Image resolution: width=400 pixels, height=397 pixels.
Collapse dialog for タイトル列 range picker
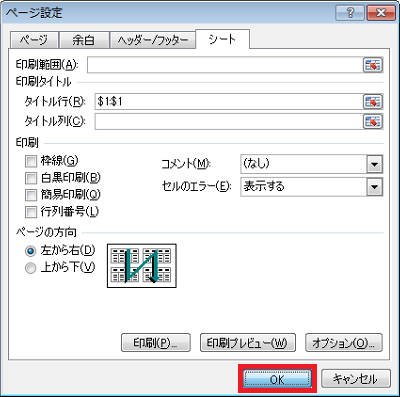click(x=373, y=121)
